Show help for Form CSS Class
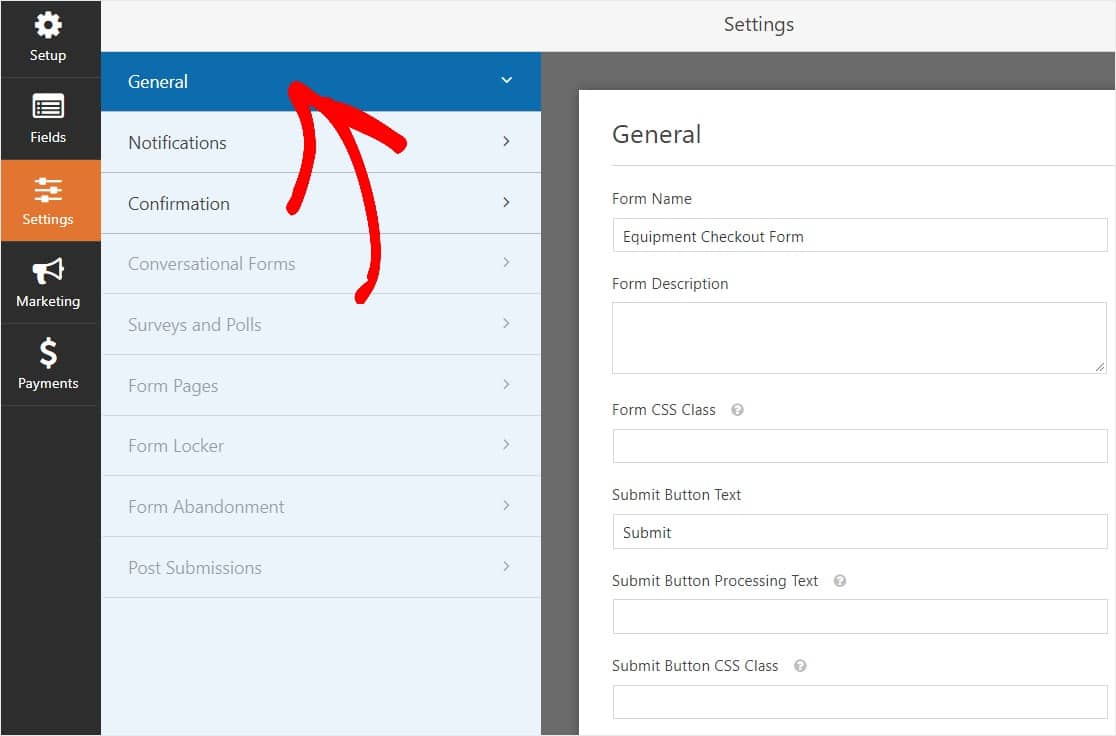 point(737,410)
